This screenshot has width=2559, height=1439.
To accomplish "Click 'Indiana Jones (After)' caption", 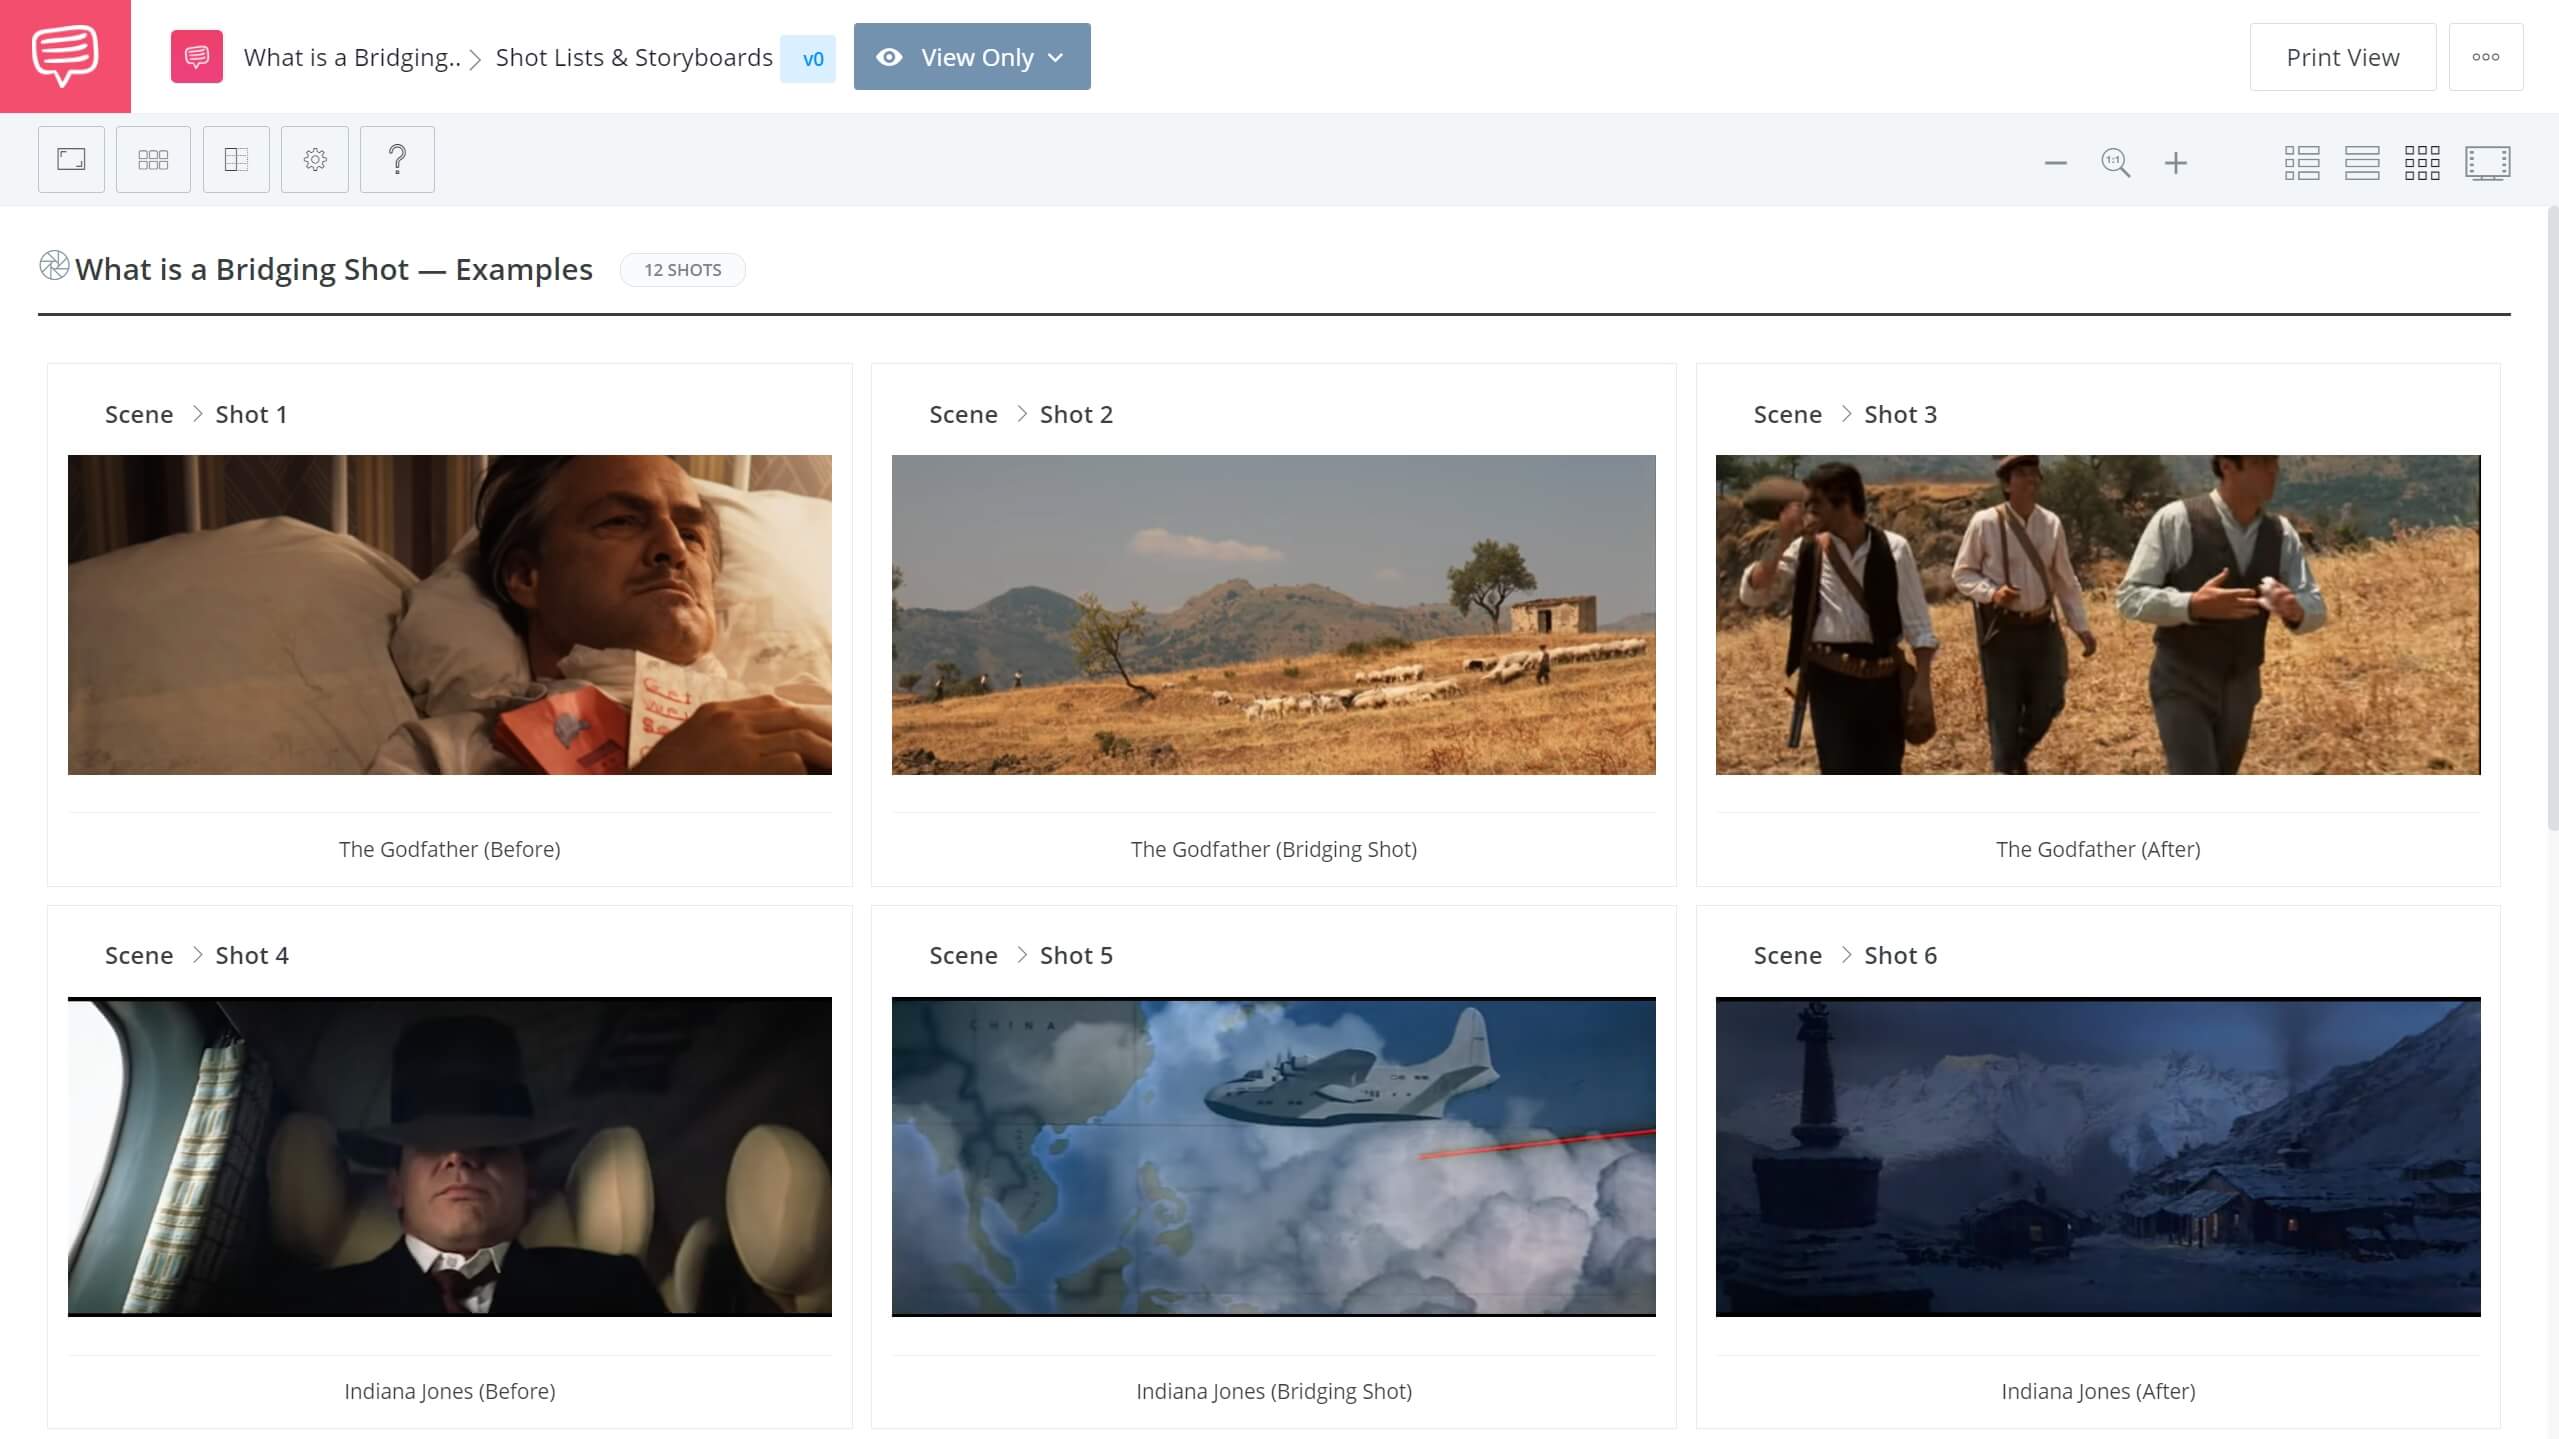I will click(2098, 1391).
